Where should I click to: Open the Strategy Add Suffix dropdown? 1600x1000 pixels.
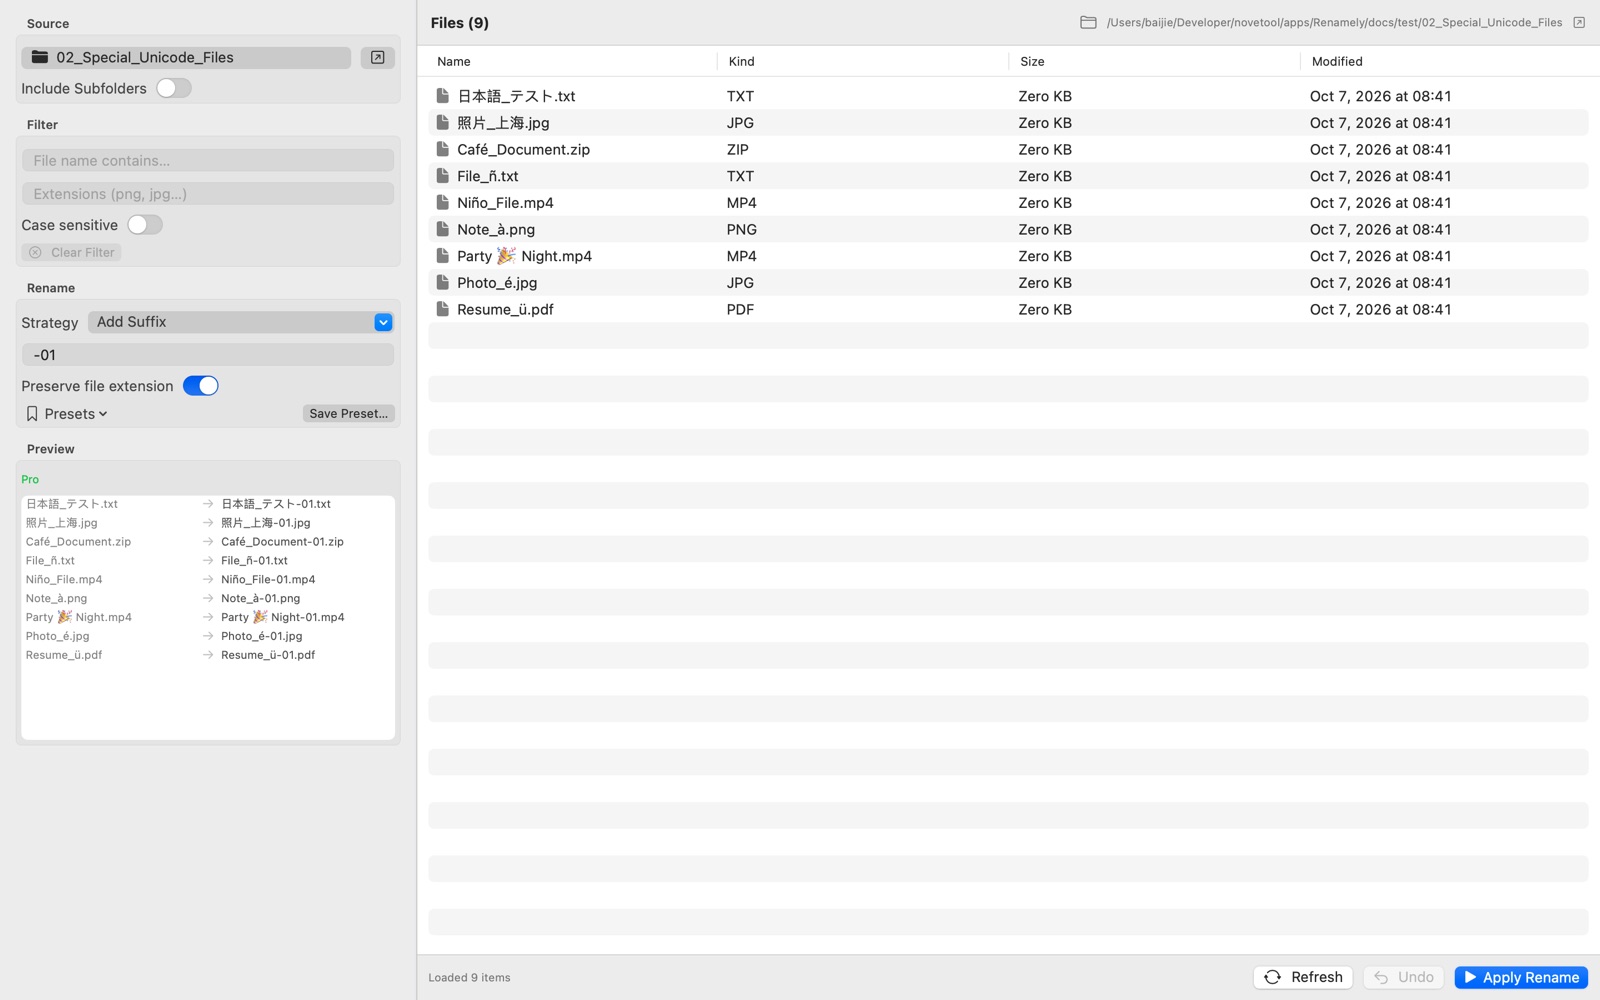tap(241, 322)
